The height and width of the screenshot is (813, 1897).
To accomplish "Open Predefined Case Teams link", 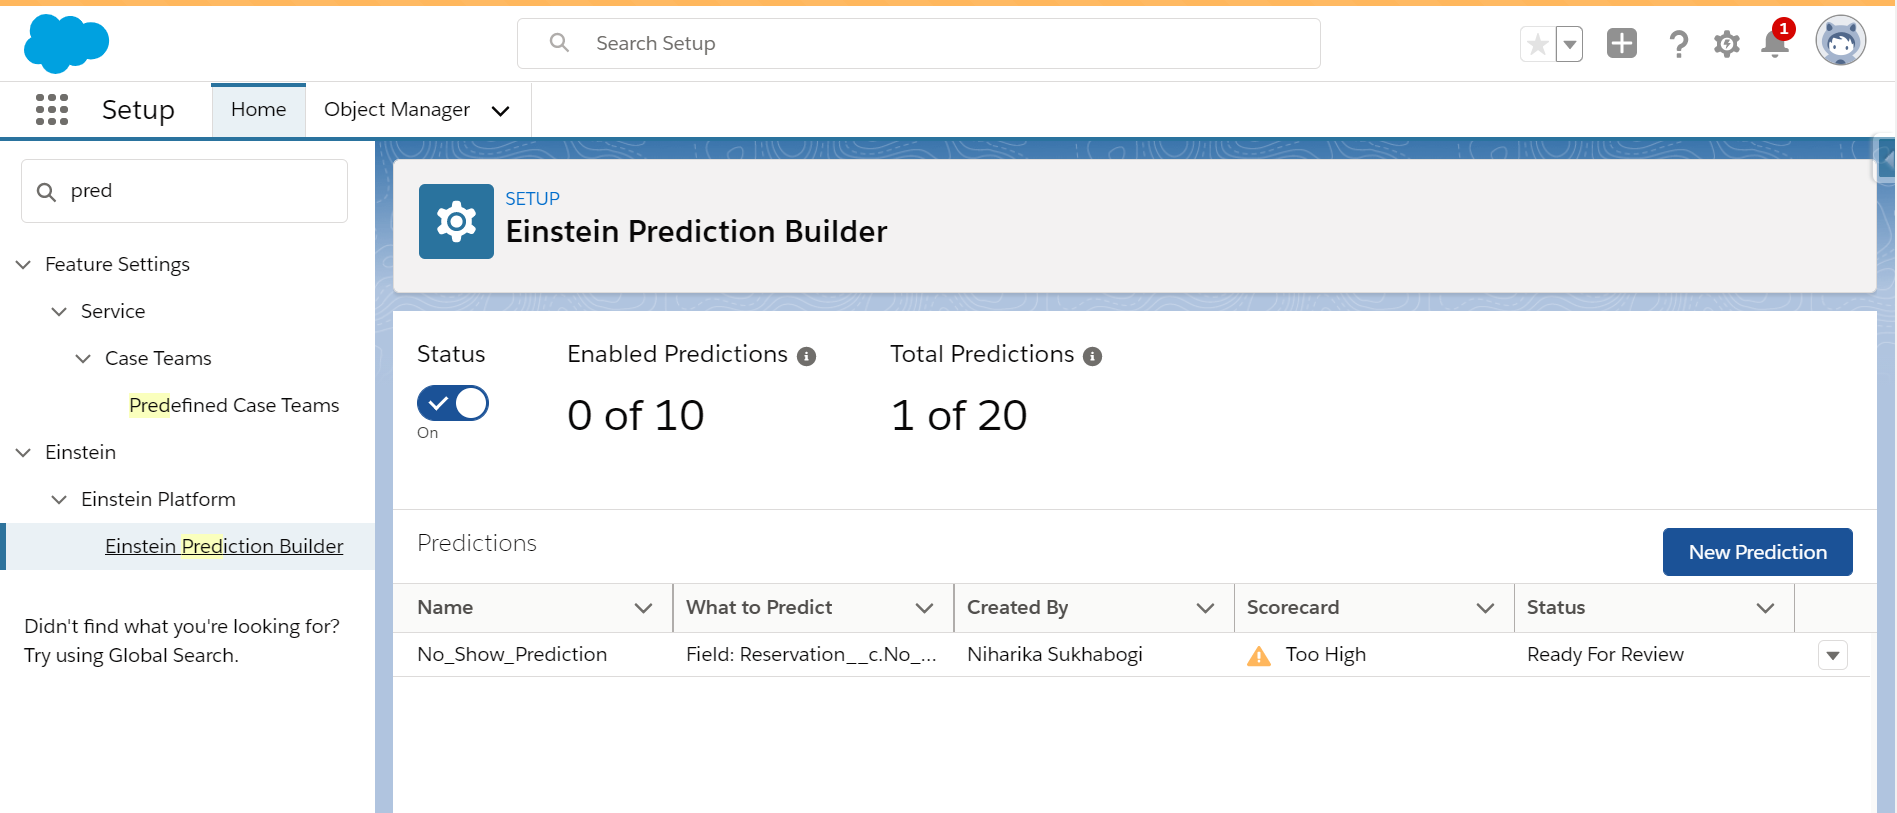I will click(234, 406).
